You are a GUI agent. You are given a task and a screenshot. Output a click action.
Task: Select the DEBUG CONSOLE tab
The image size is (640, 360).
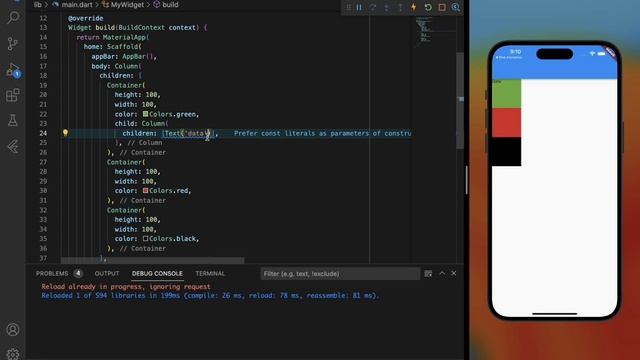(157, 273)
